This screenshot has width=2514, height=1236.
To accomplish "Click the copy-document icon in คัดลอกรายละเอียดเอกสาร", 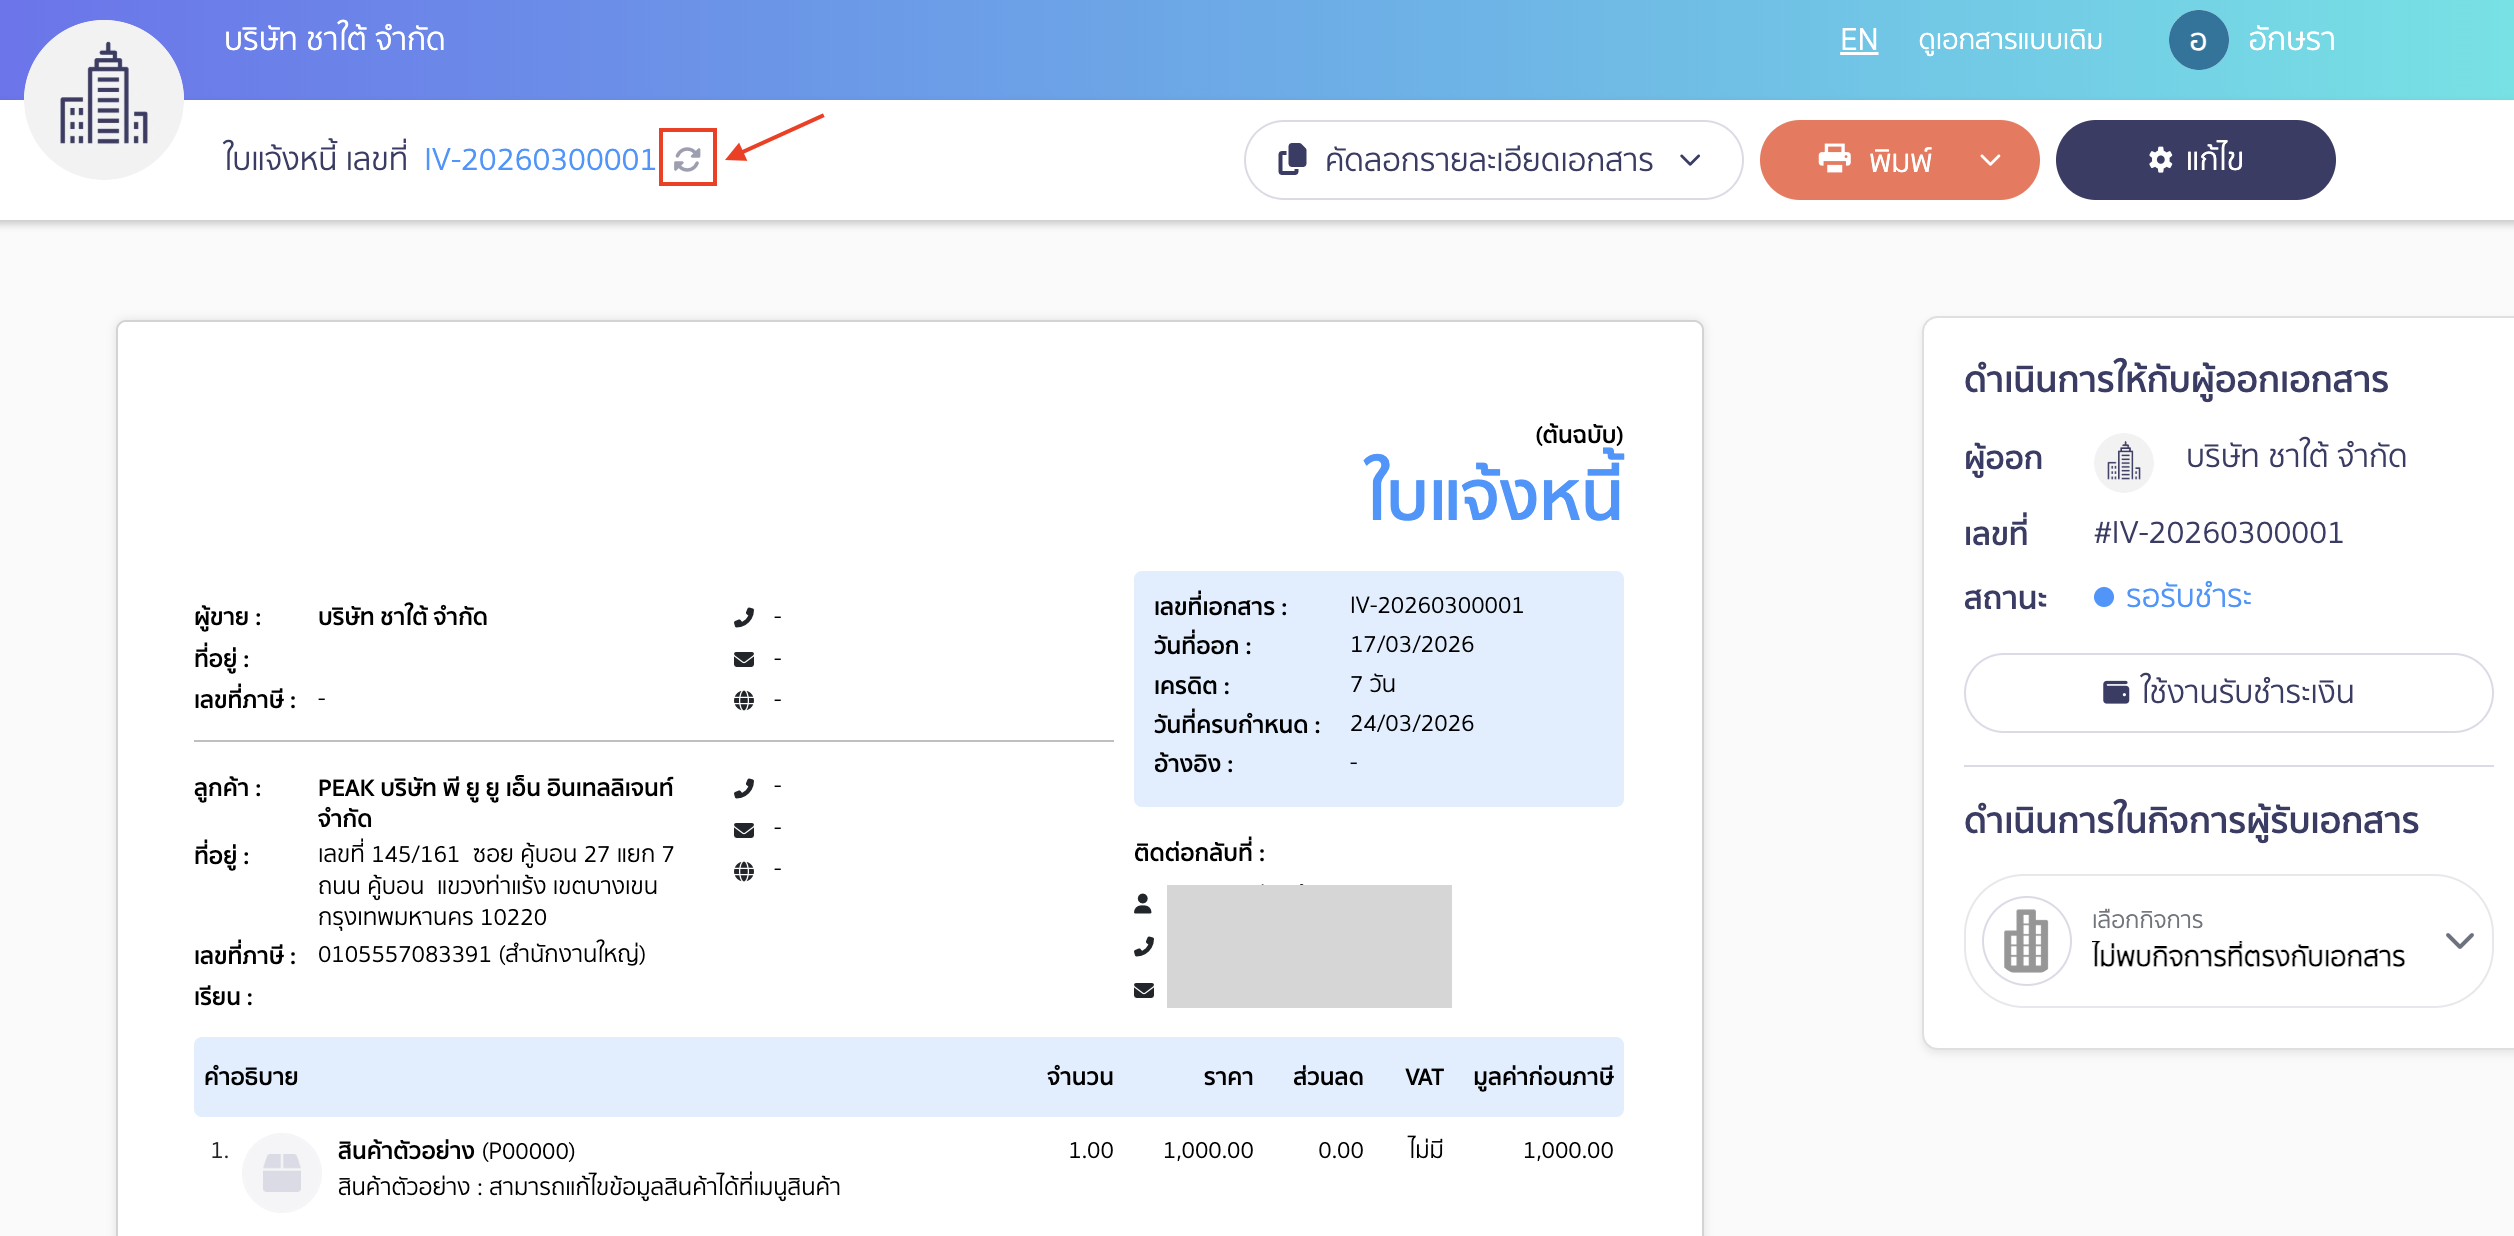I will click(x=1295, y=158).
